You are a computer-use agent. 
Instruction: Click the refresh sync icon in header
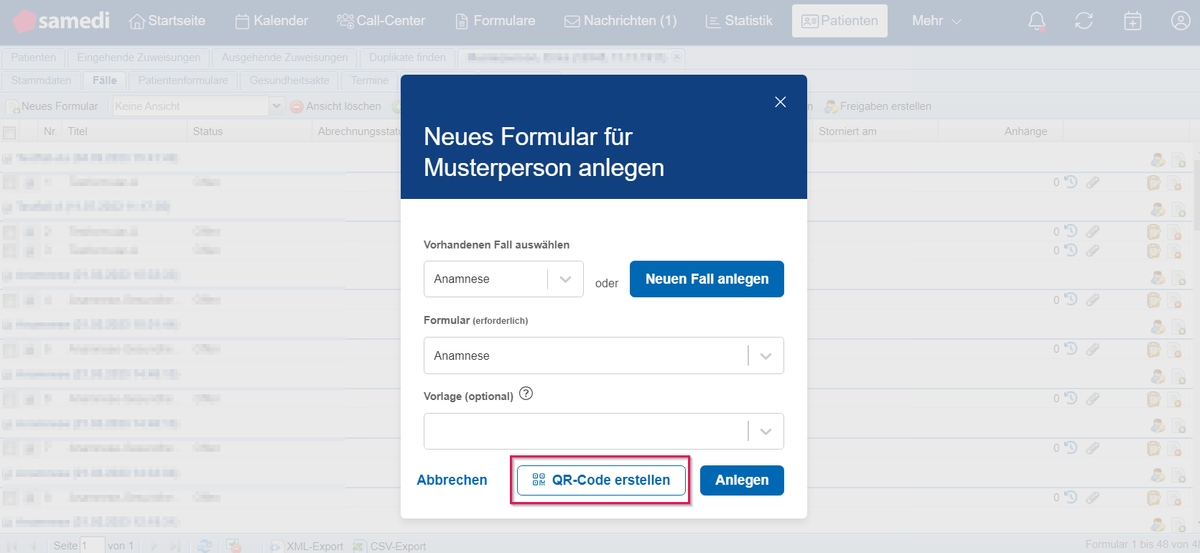(1084, 21)
